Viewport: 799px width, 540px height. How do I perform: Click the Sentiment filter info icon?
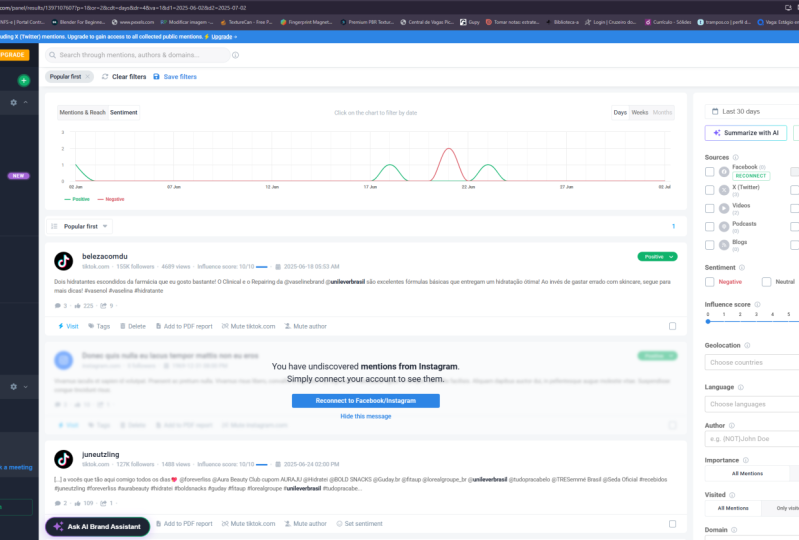coord(742,267)
